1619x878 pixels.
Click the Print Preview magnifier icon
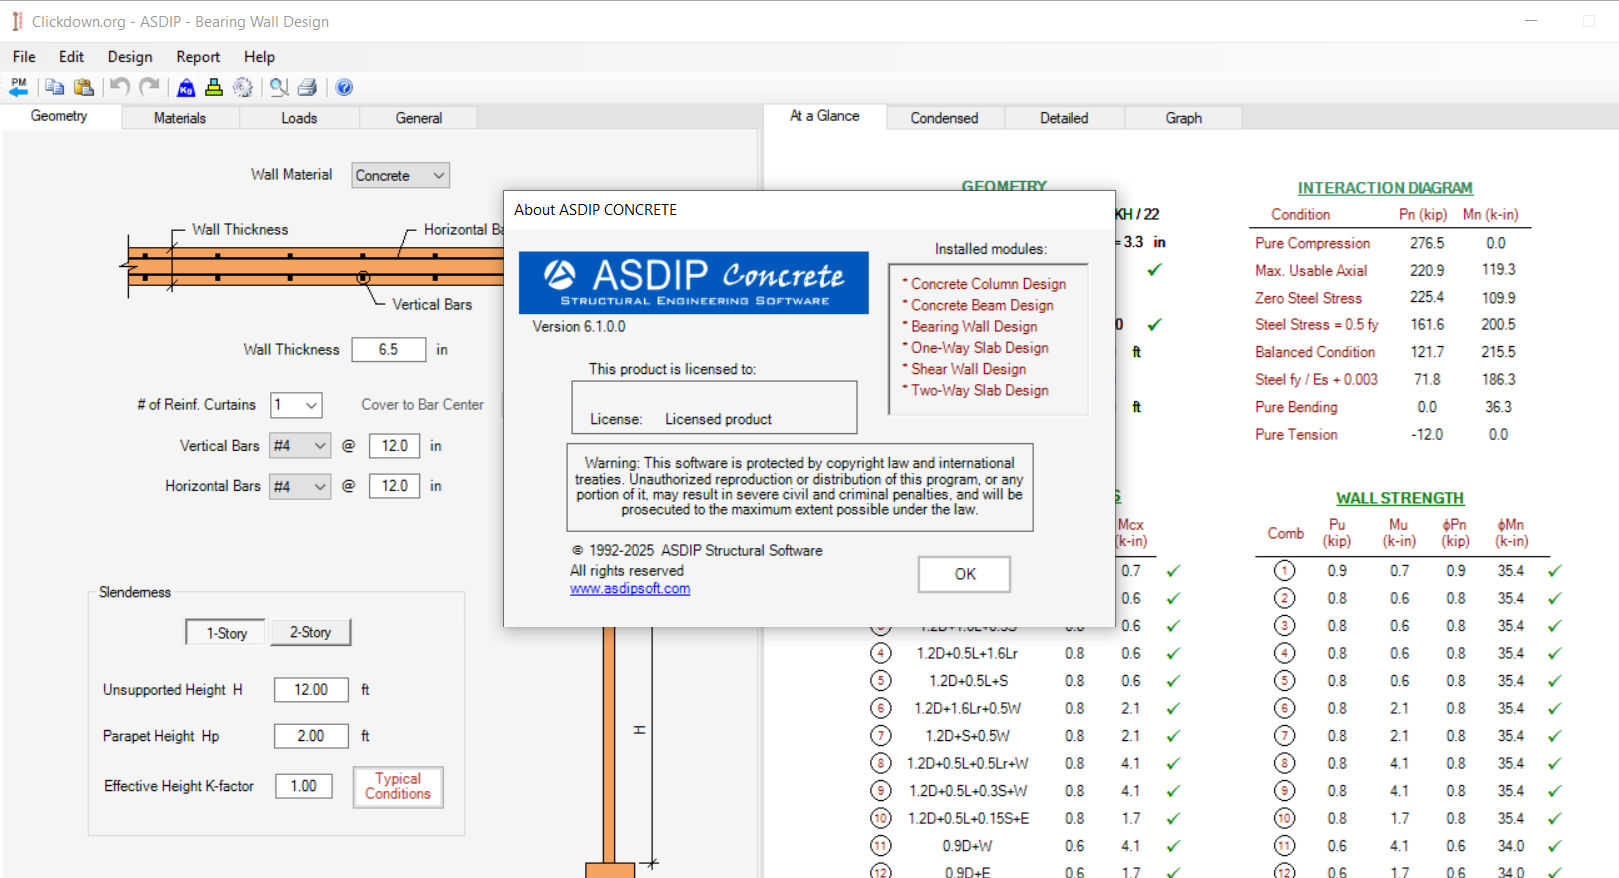point(279,87)
